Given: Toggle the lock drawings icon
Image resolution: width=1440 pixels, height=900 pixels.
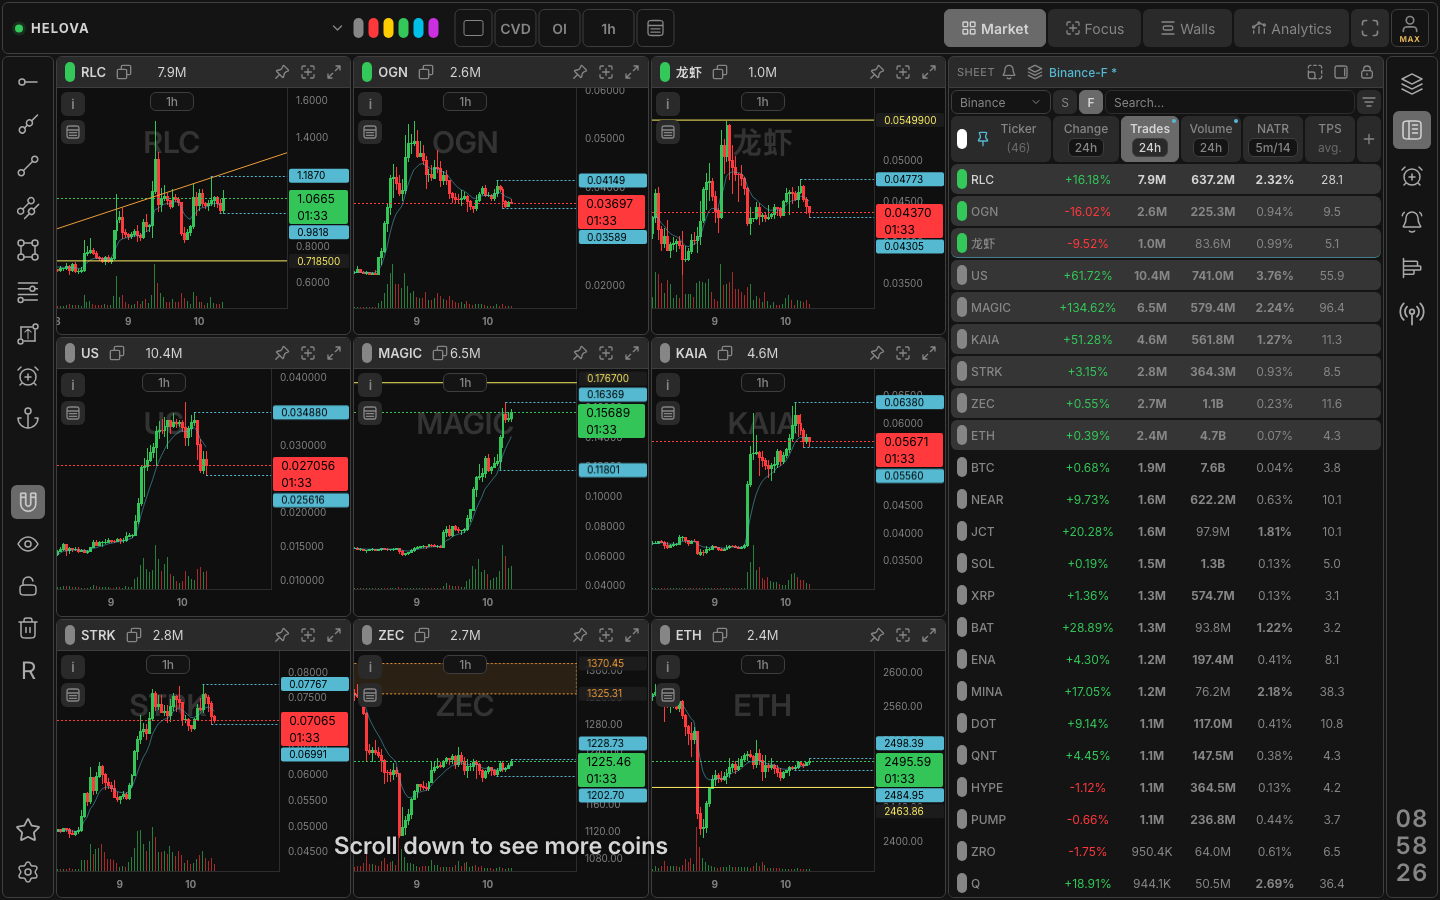Looking at the screenshot, I should click(28, 586).
